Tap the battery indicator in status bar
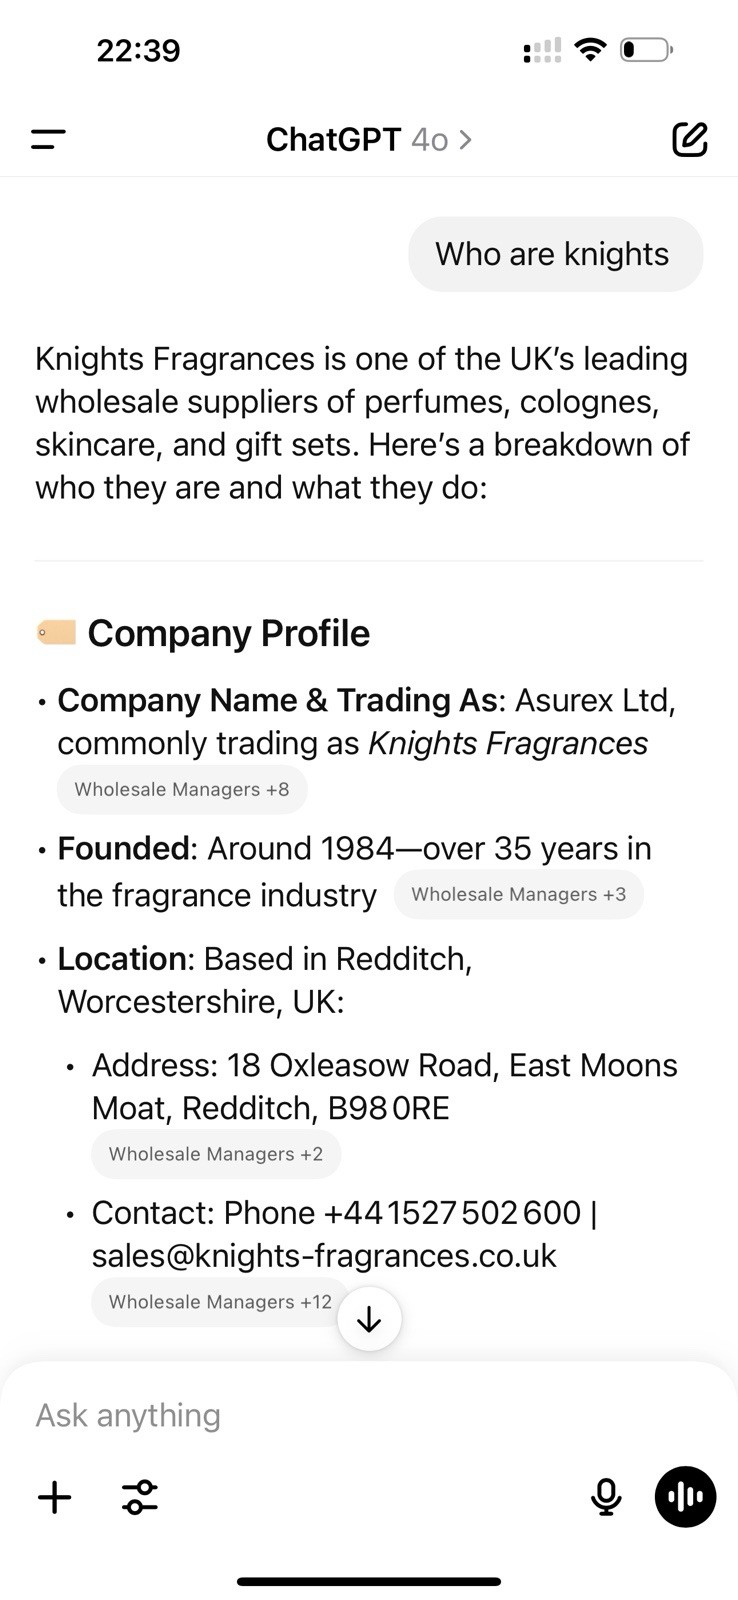Viewport: 738px width, 1600px height. pyautogui.click(x=647, y=49)
